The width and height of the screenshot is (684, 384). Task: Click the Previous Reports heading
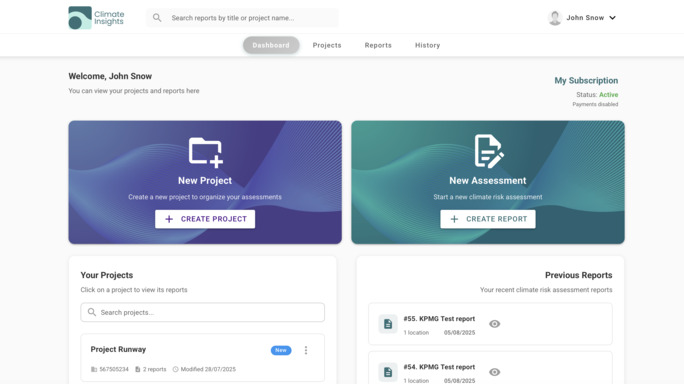coord(578,275)
